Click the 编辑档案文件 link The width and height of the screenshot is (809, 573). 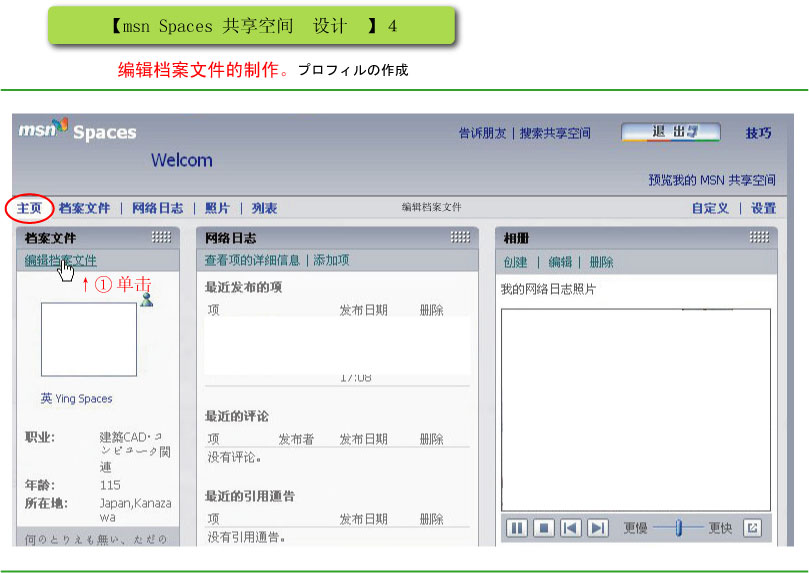[x=60, y=260]
